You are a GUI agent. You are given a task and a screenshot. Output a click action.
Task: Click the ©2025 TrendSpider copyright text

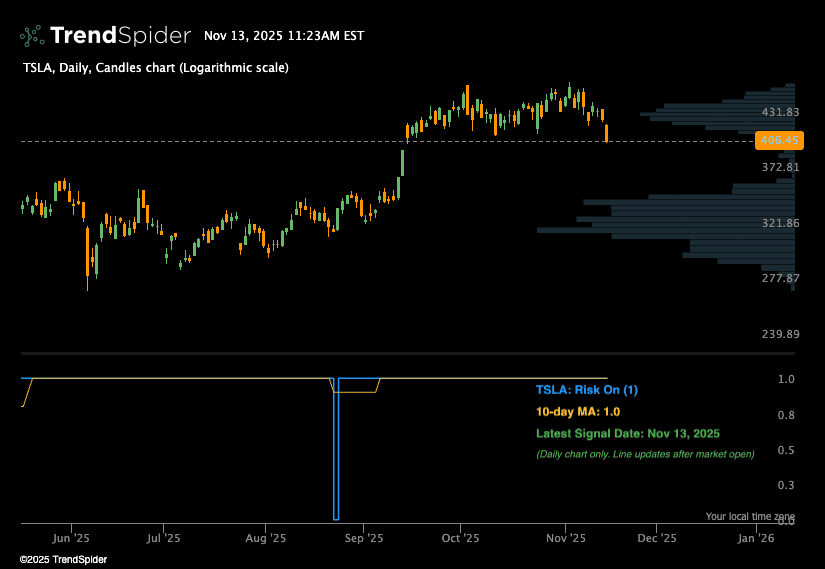point(63,560)
